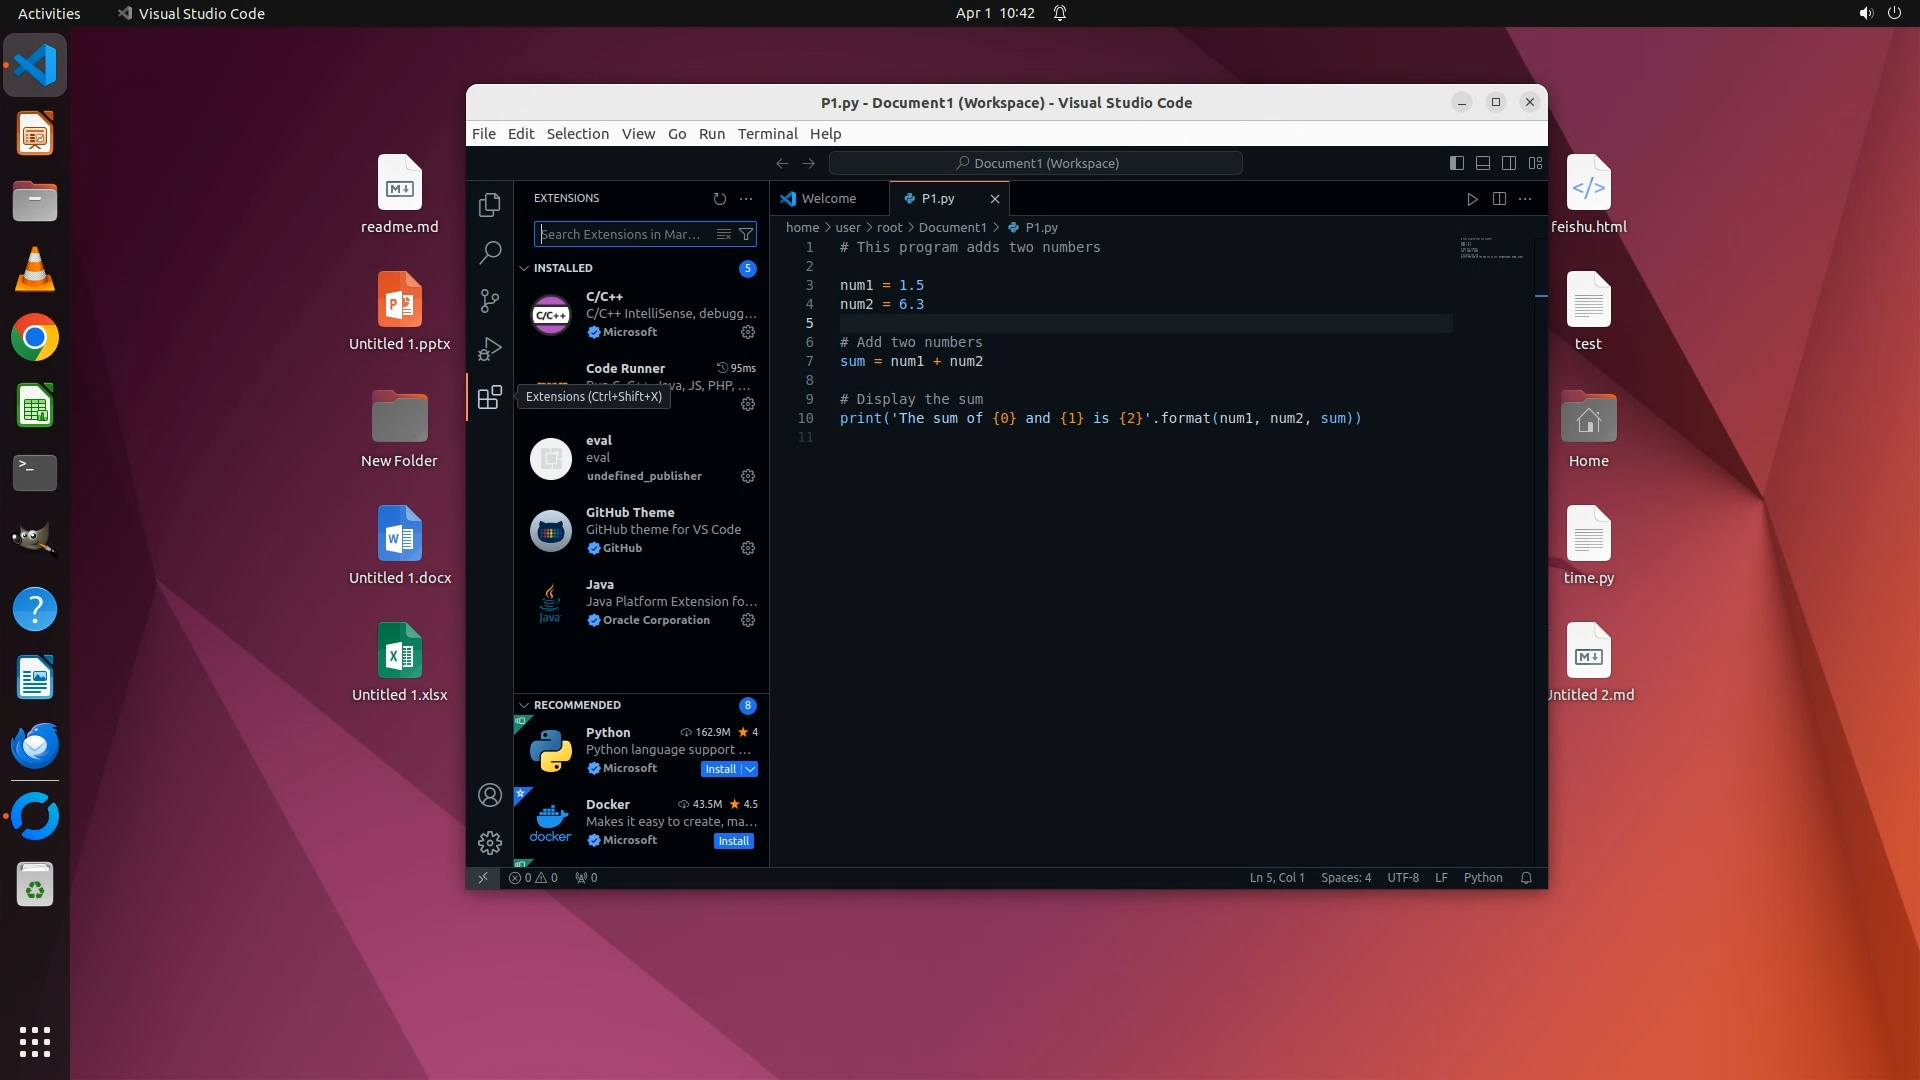
Task: Open the Search view in activity bar
Action: pos(489,252)
